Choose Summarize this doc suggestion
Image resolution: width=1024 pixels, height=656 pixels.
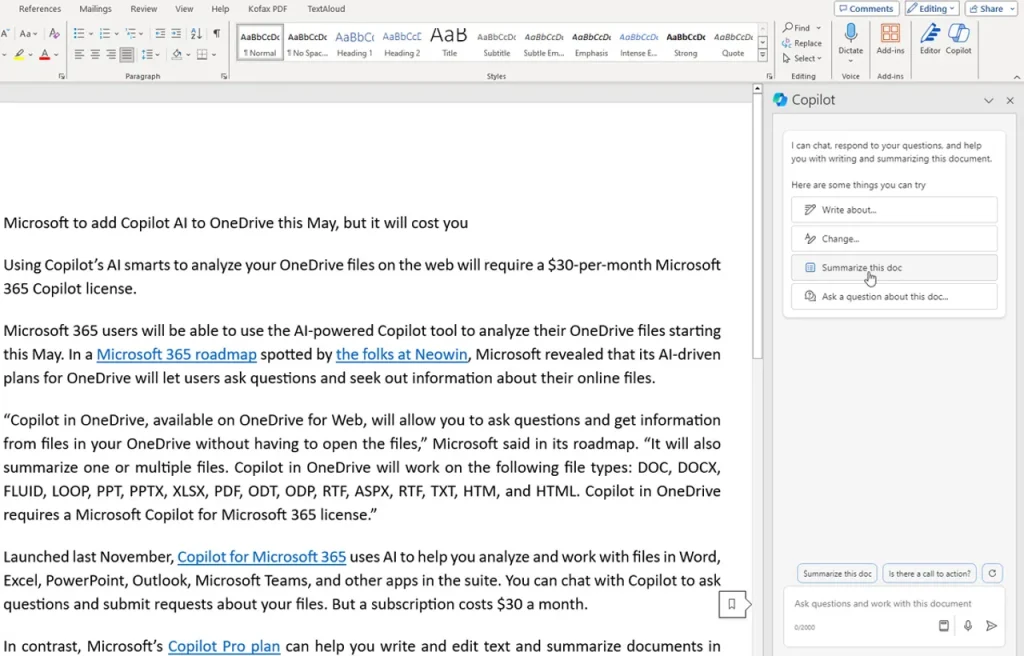pos(894,267)
